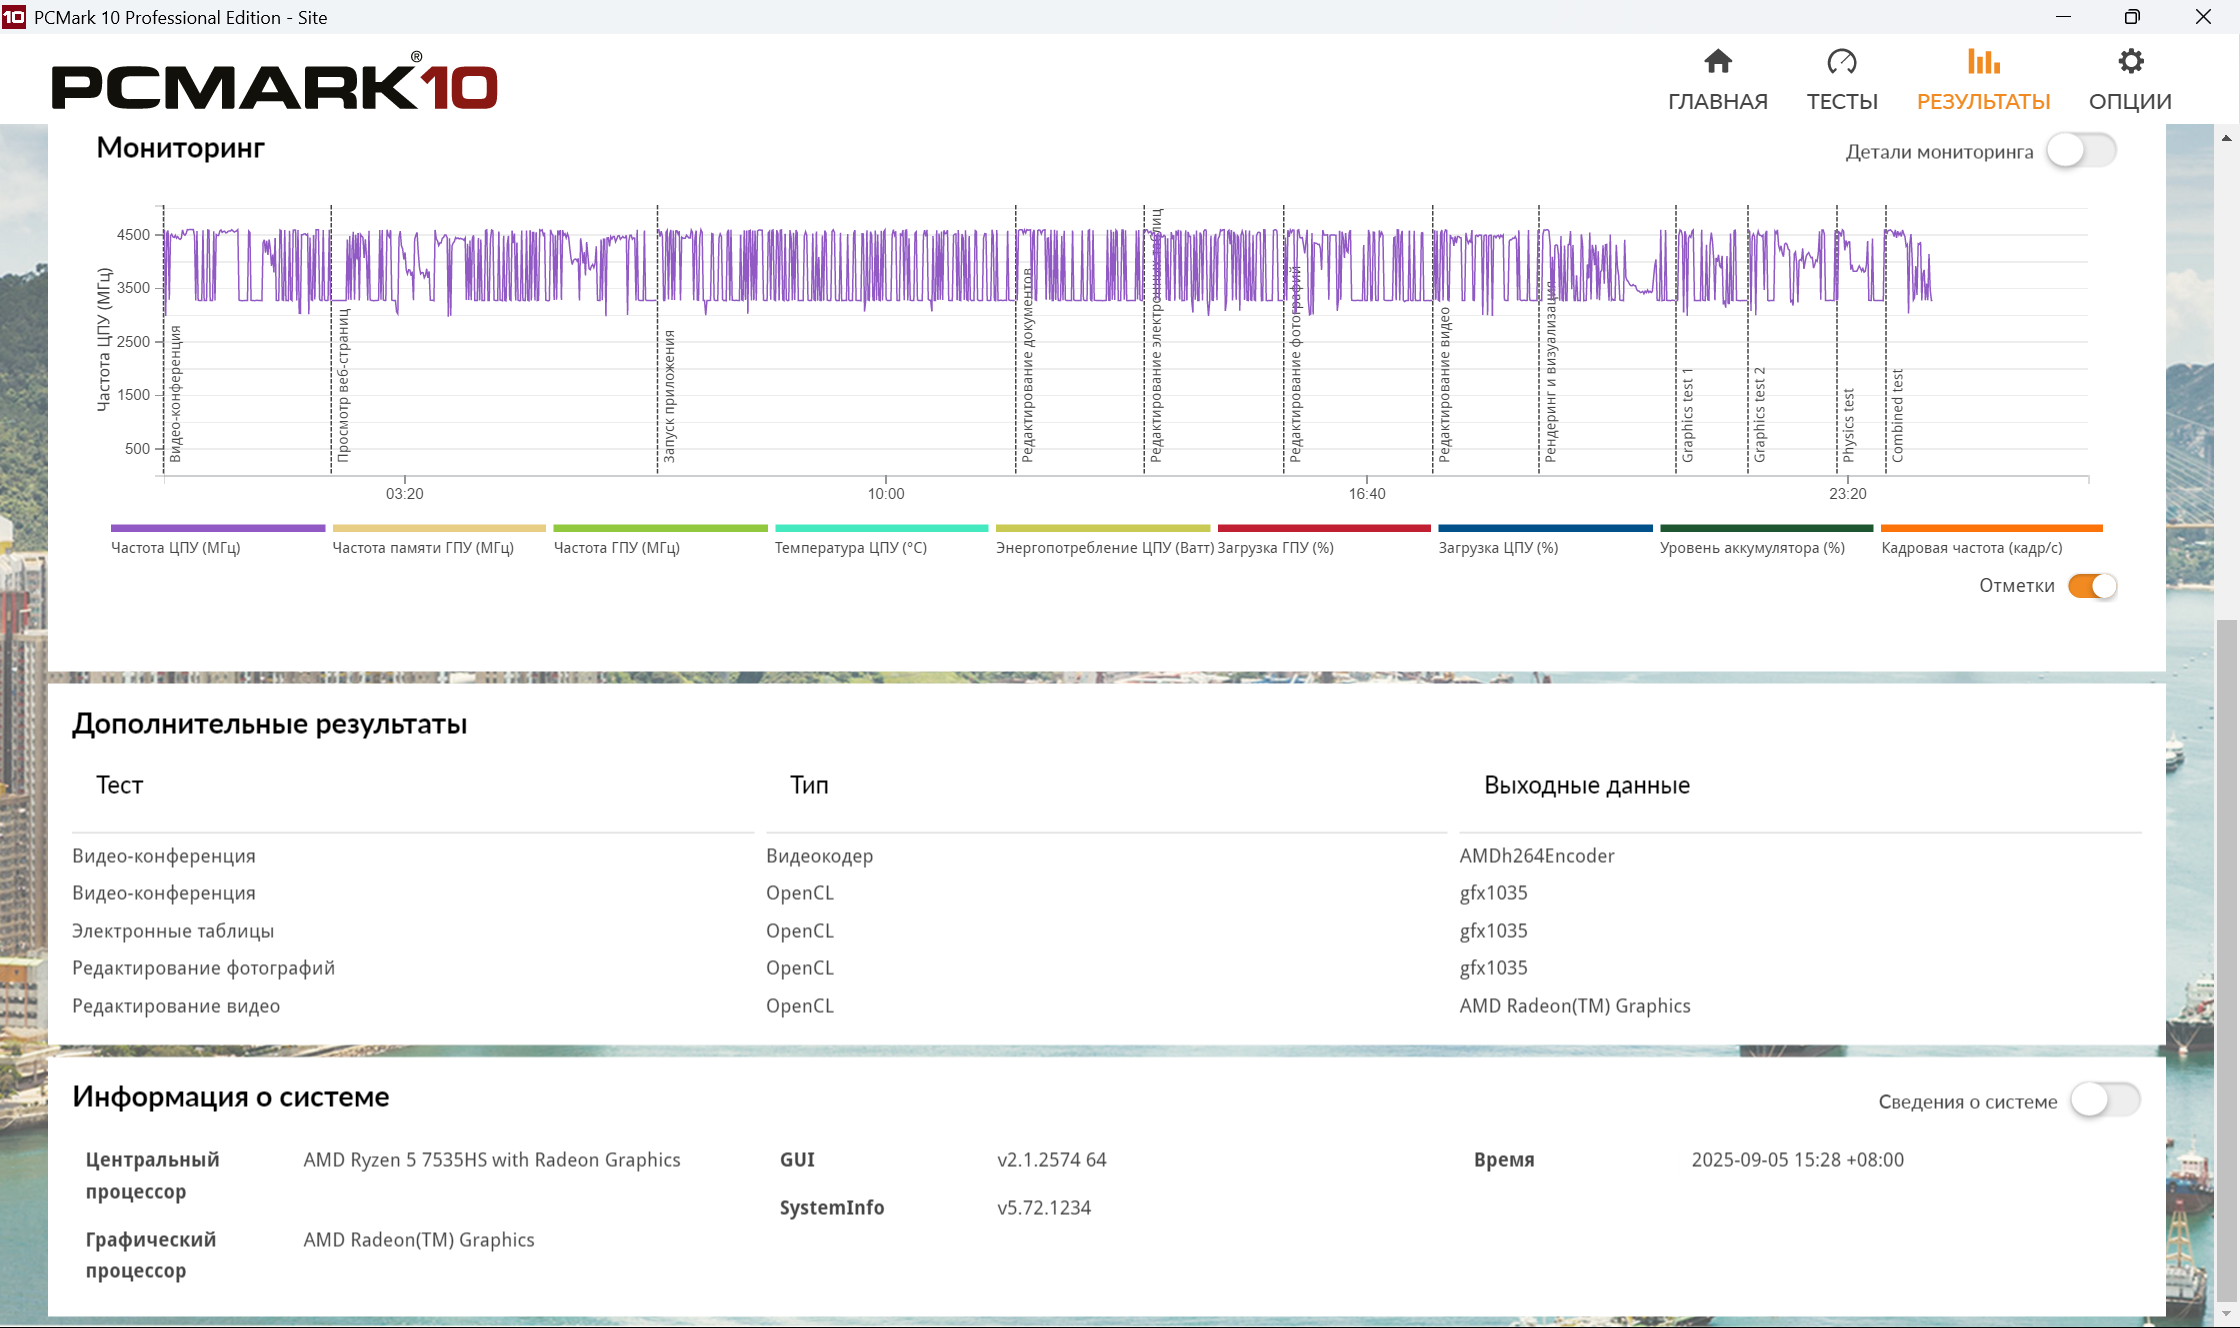Click the ОПЦИИ tab label
This screenshot has height=1328, width=2240.
click(2130, 101)
